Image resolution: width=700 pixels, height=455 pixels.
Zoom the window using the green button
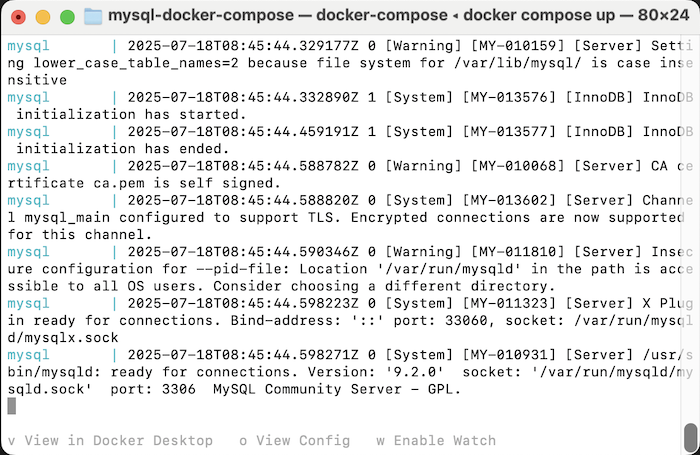(x=67, y=17)
